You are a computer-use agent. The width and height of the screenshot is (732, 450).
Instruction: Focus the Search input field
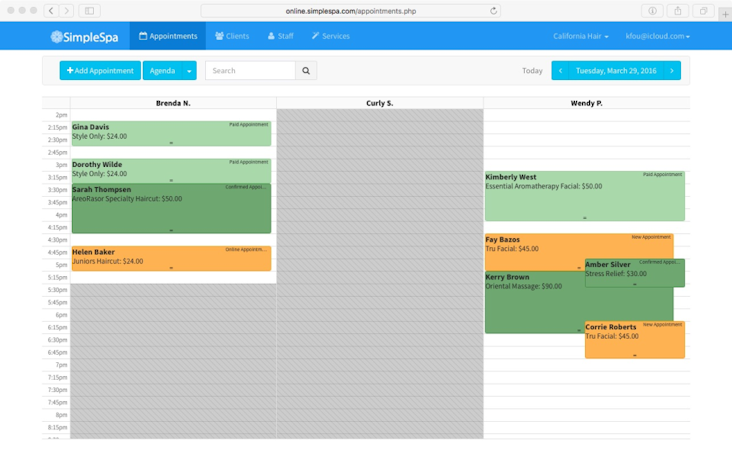point(250,70)
